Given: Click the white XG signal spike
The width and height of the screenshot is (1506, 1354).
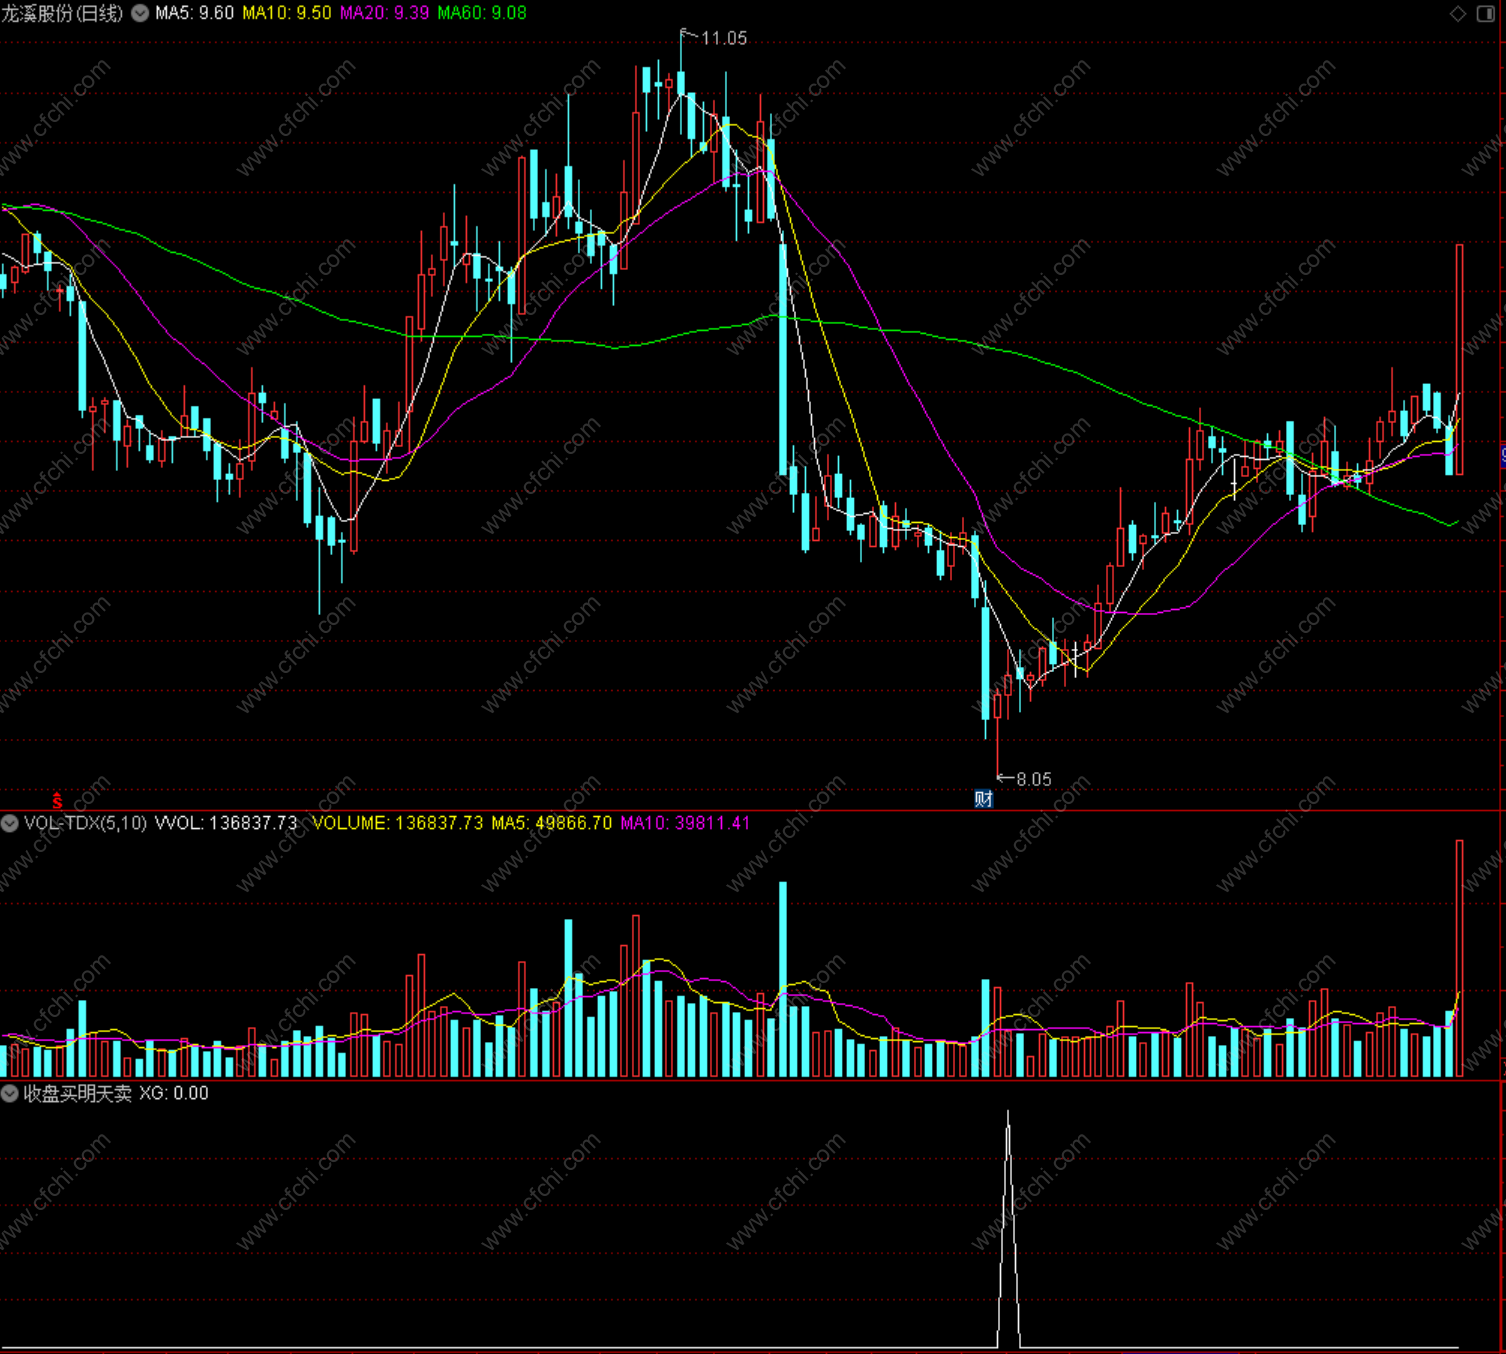Looking at the screenshot, I should tap(1008, 1230).
